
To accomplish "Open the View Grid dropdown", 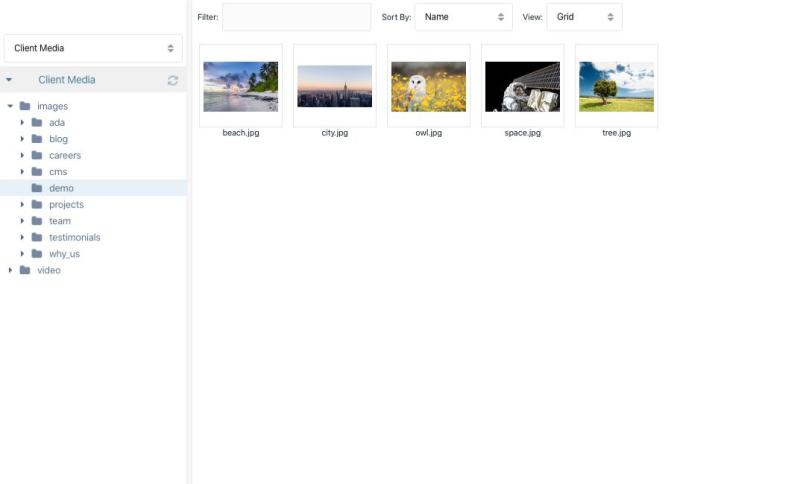I will coord(584,17).
